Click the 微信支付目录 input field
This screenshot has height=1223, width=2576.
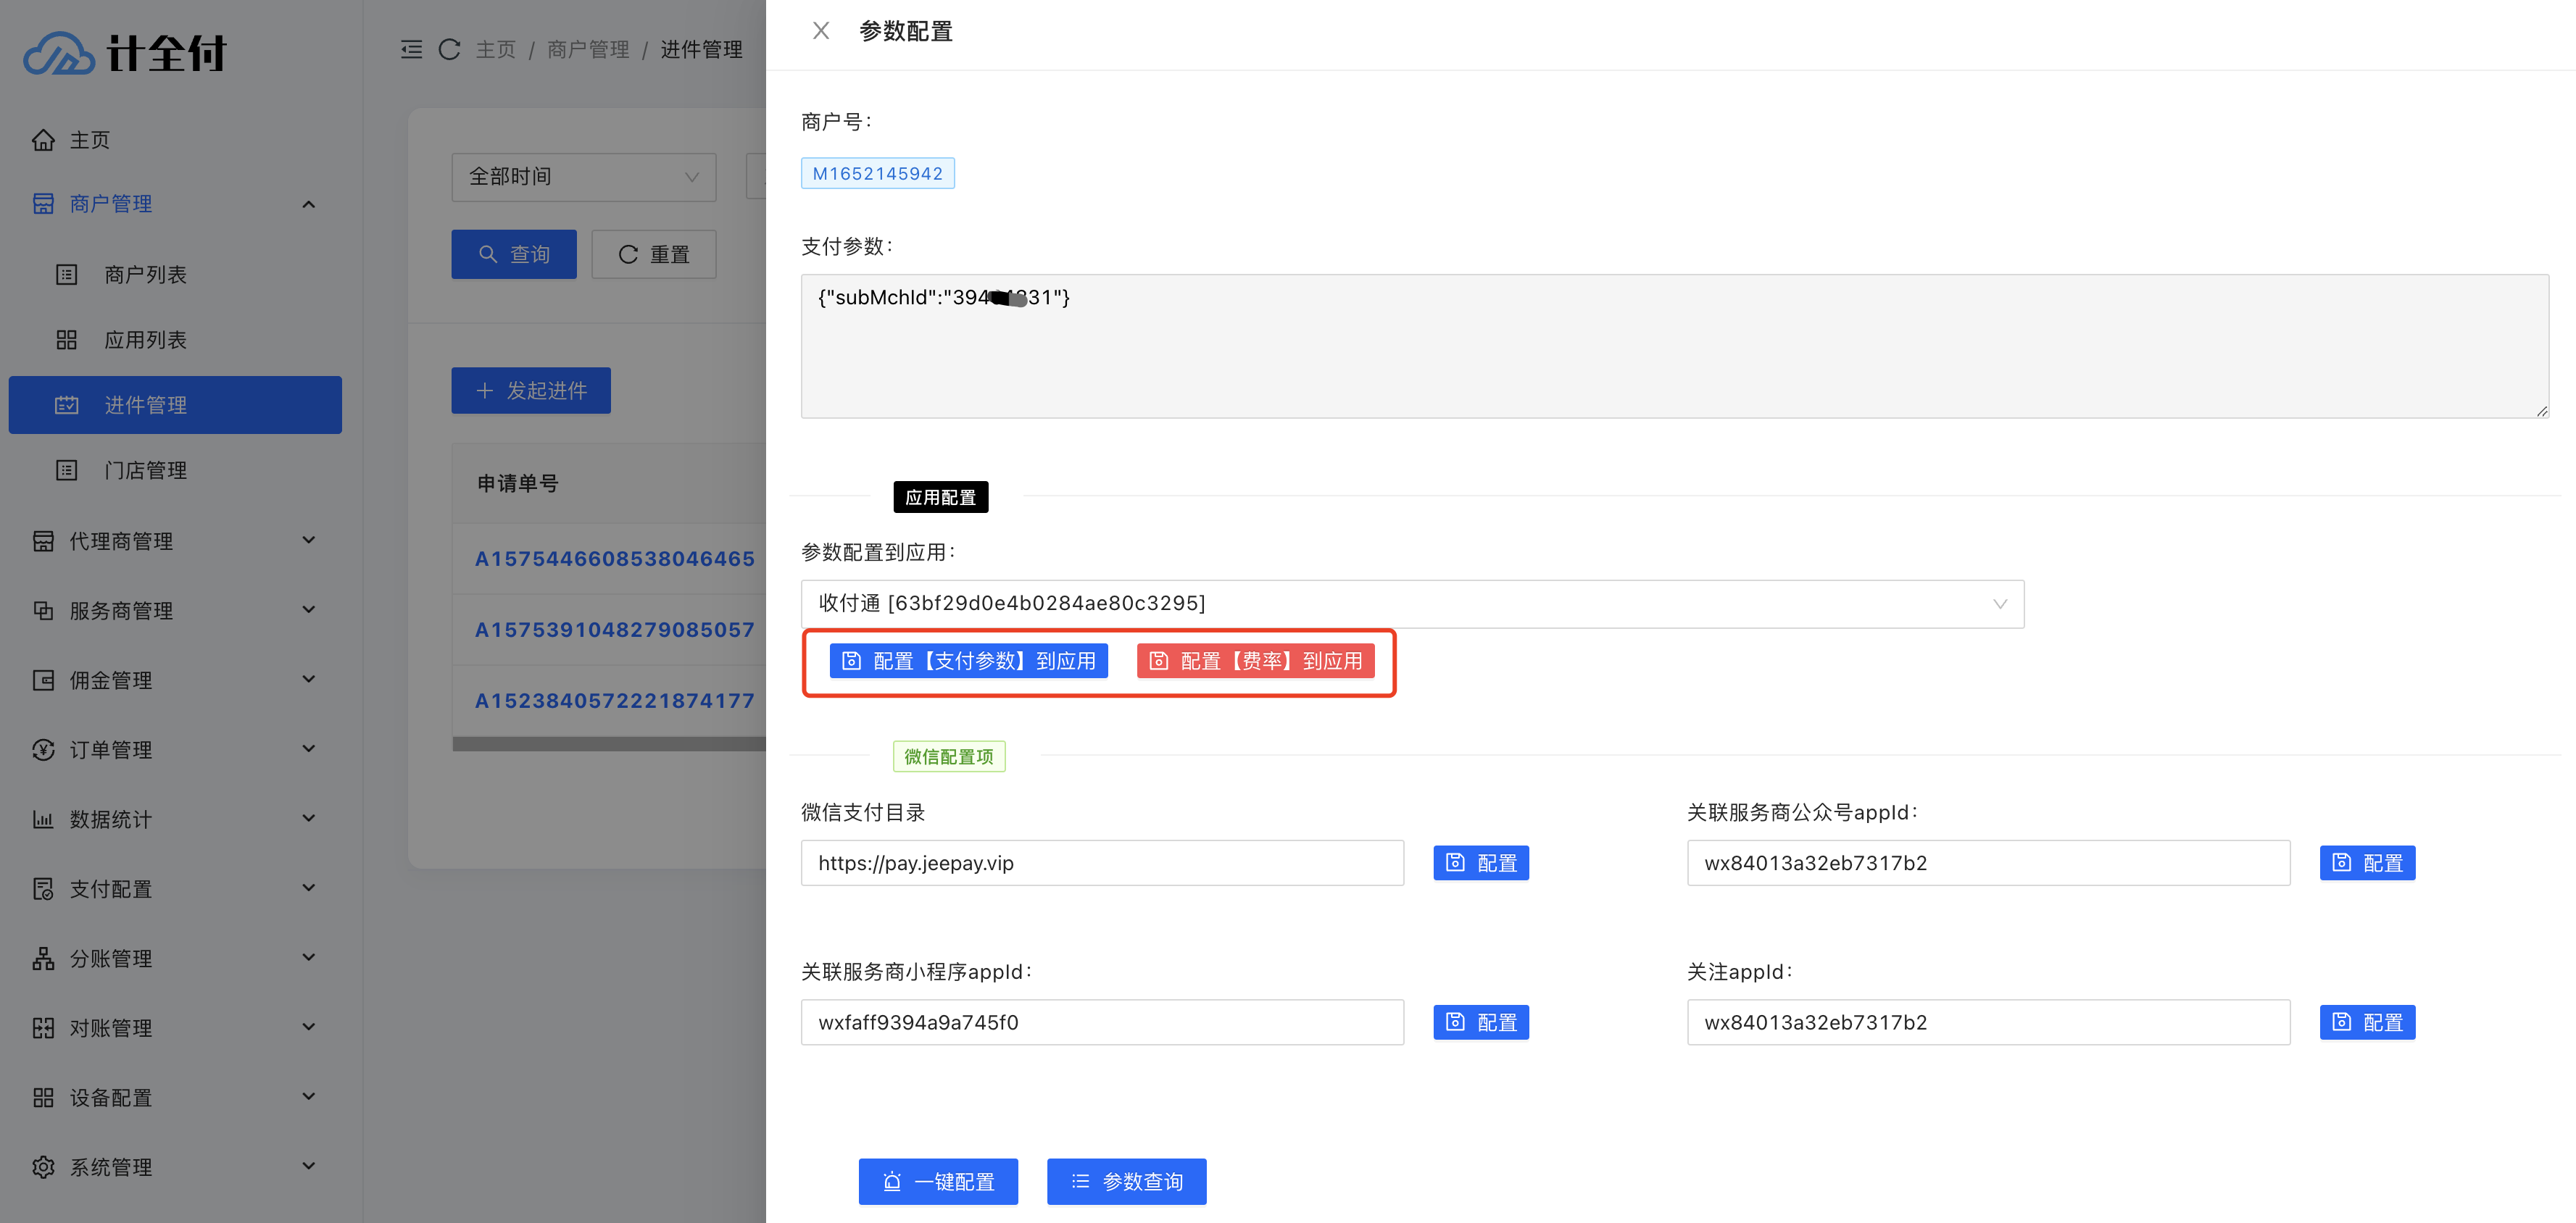coord(1102,863)
